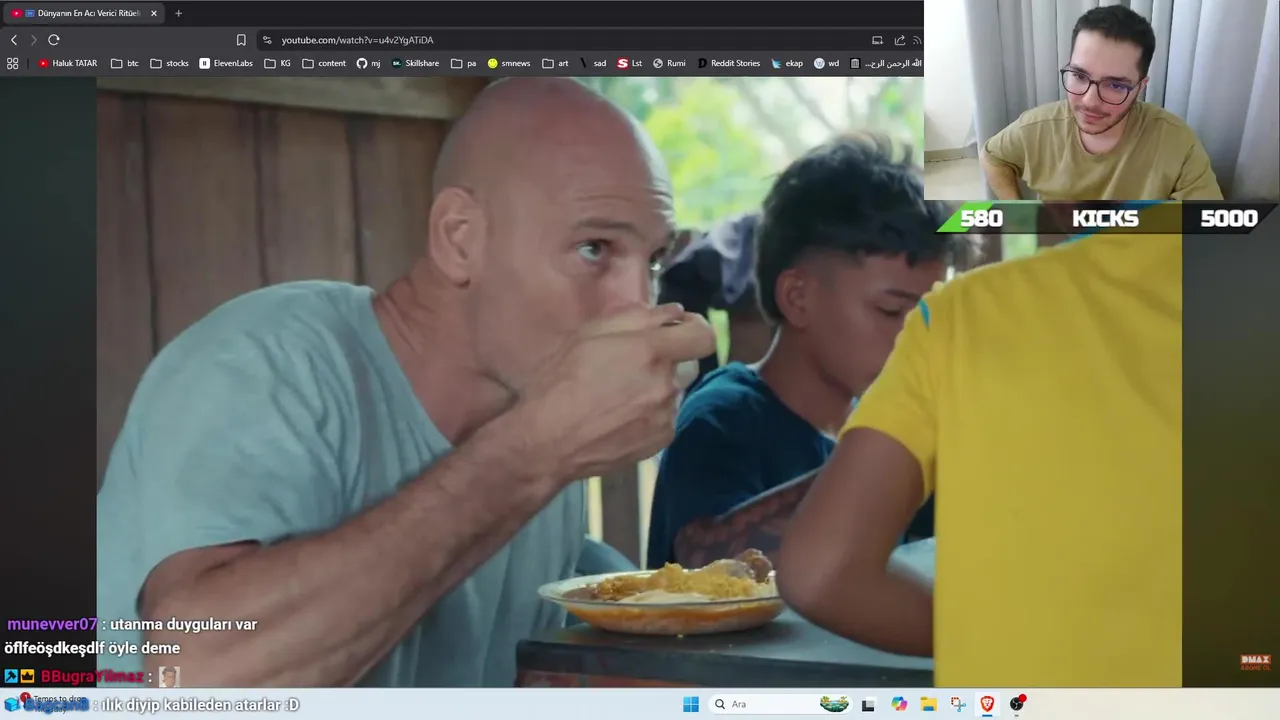Click the browser forward arrow

click(x=33, y=40)
